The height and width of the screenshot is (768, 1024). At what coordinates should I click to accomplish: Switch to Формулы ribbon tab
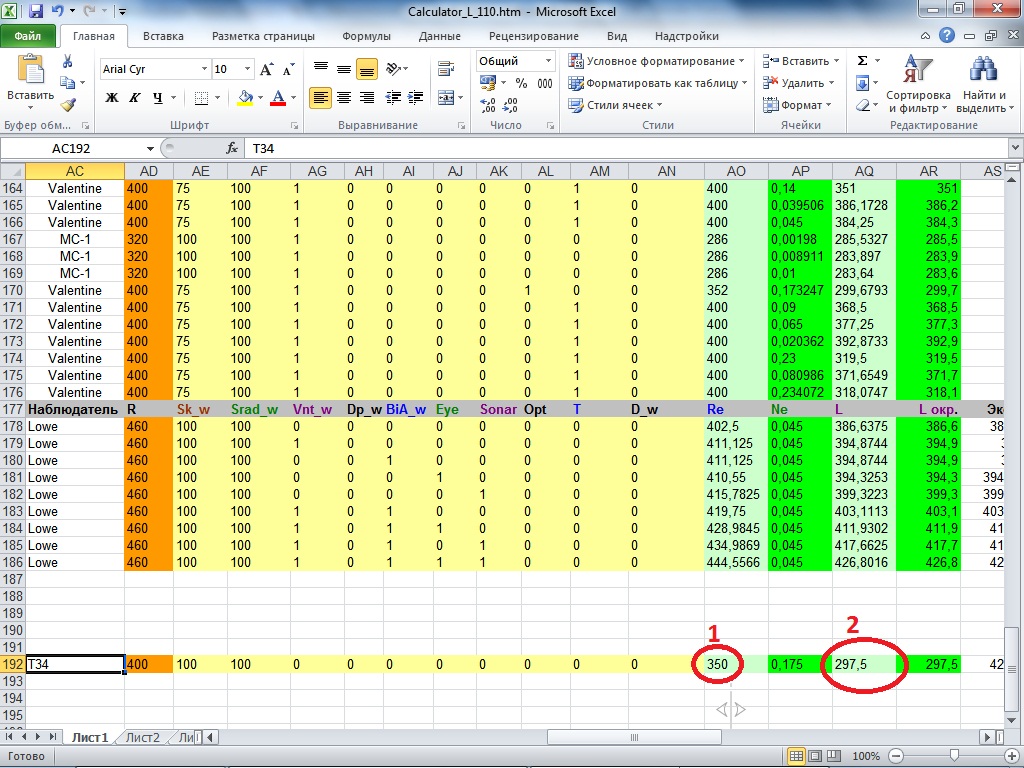[x=366, y=36]
